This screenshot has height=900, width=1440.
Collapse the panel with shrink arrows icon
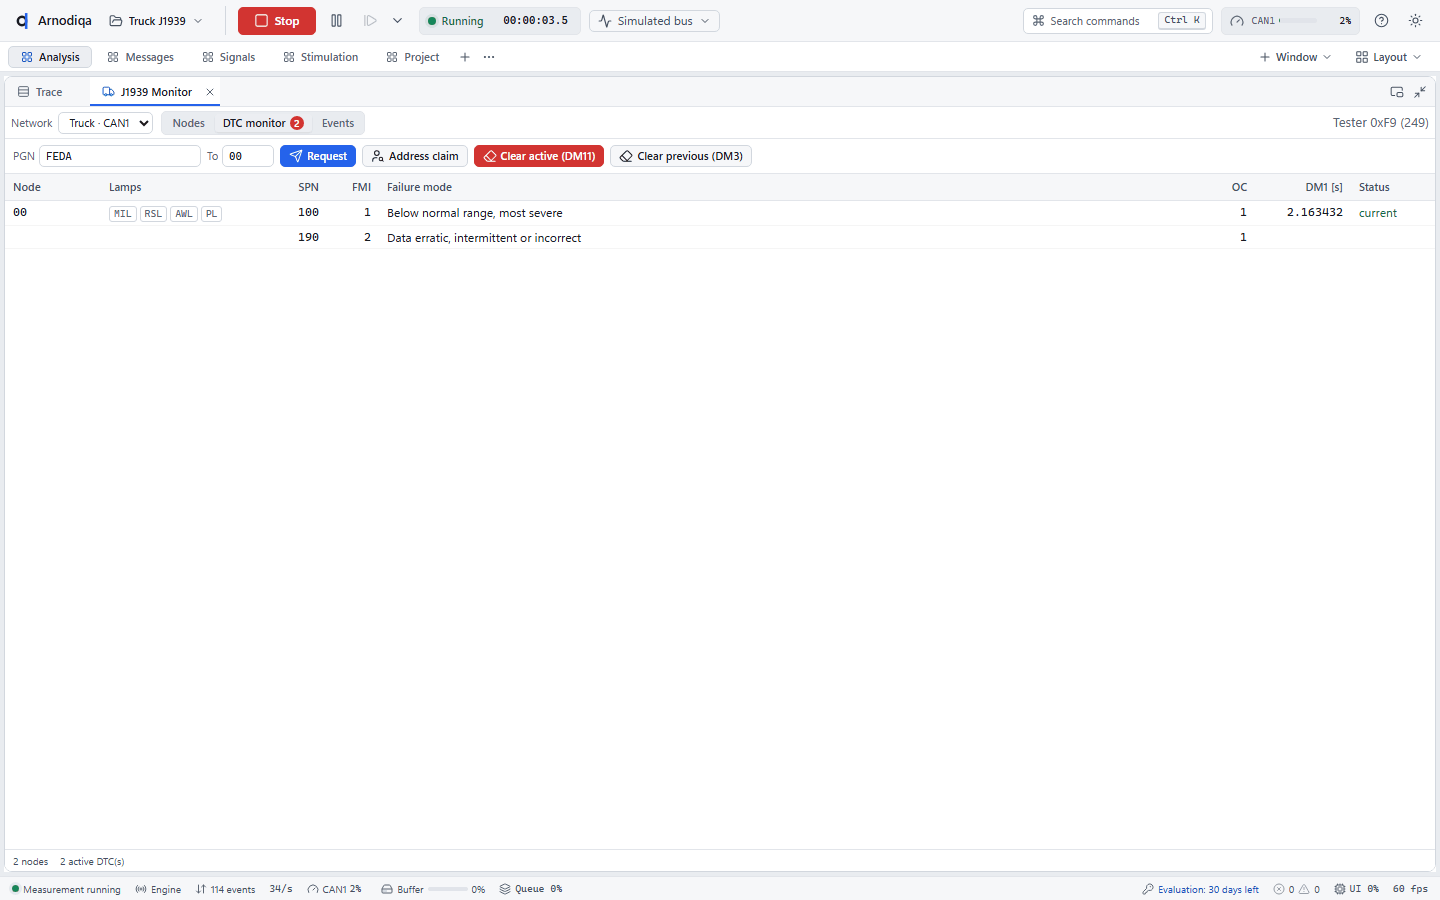tap(1420, 92)
